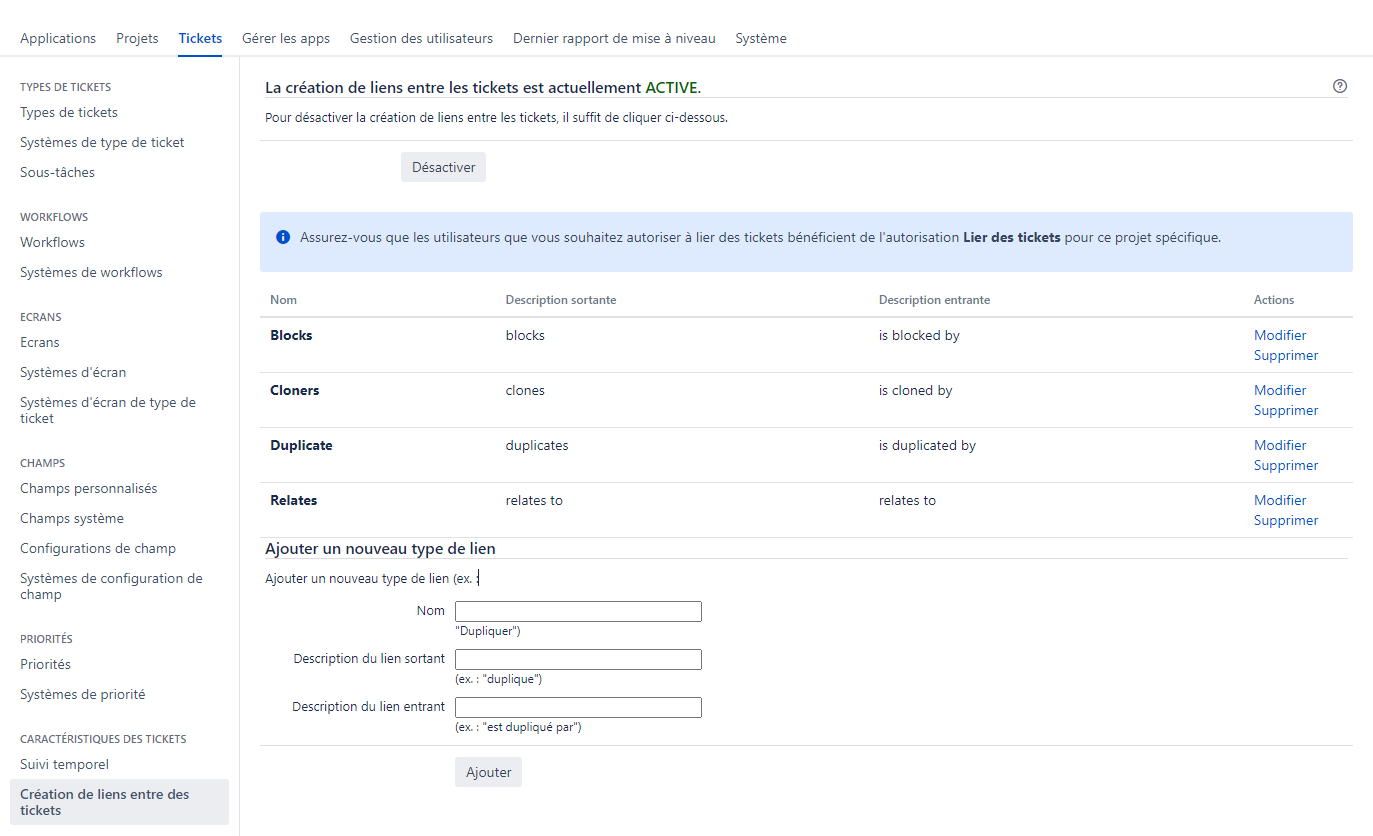
Task: Switch to the Projets tab
Action: click(137, 38)
